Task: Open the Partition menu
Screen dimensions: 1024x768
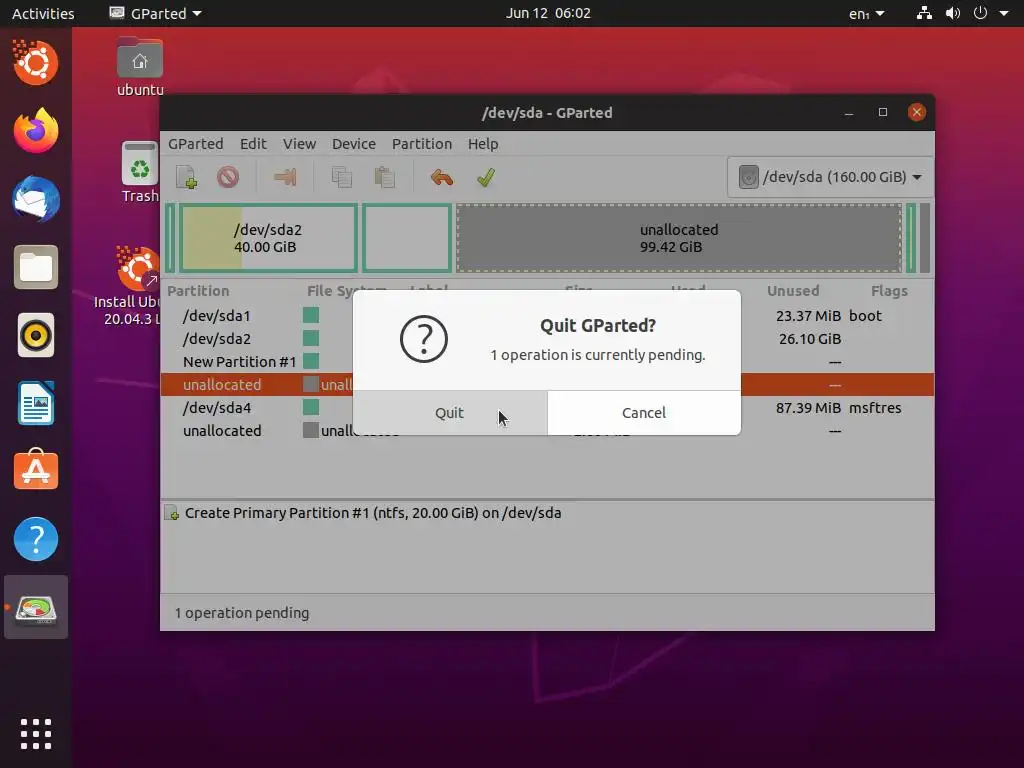Action: coord(422,144)
